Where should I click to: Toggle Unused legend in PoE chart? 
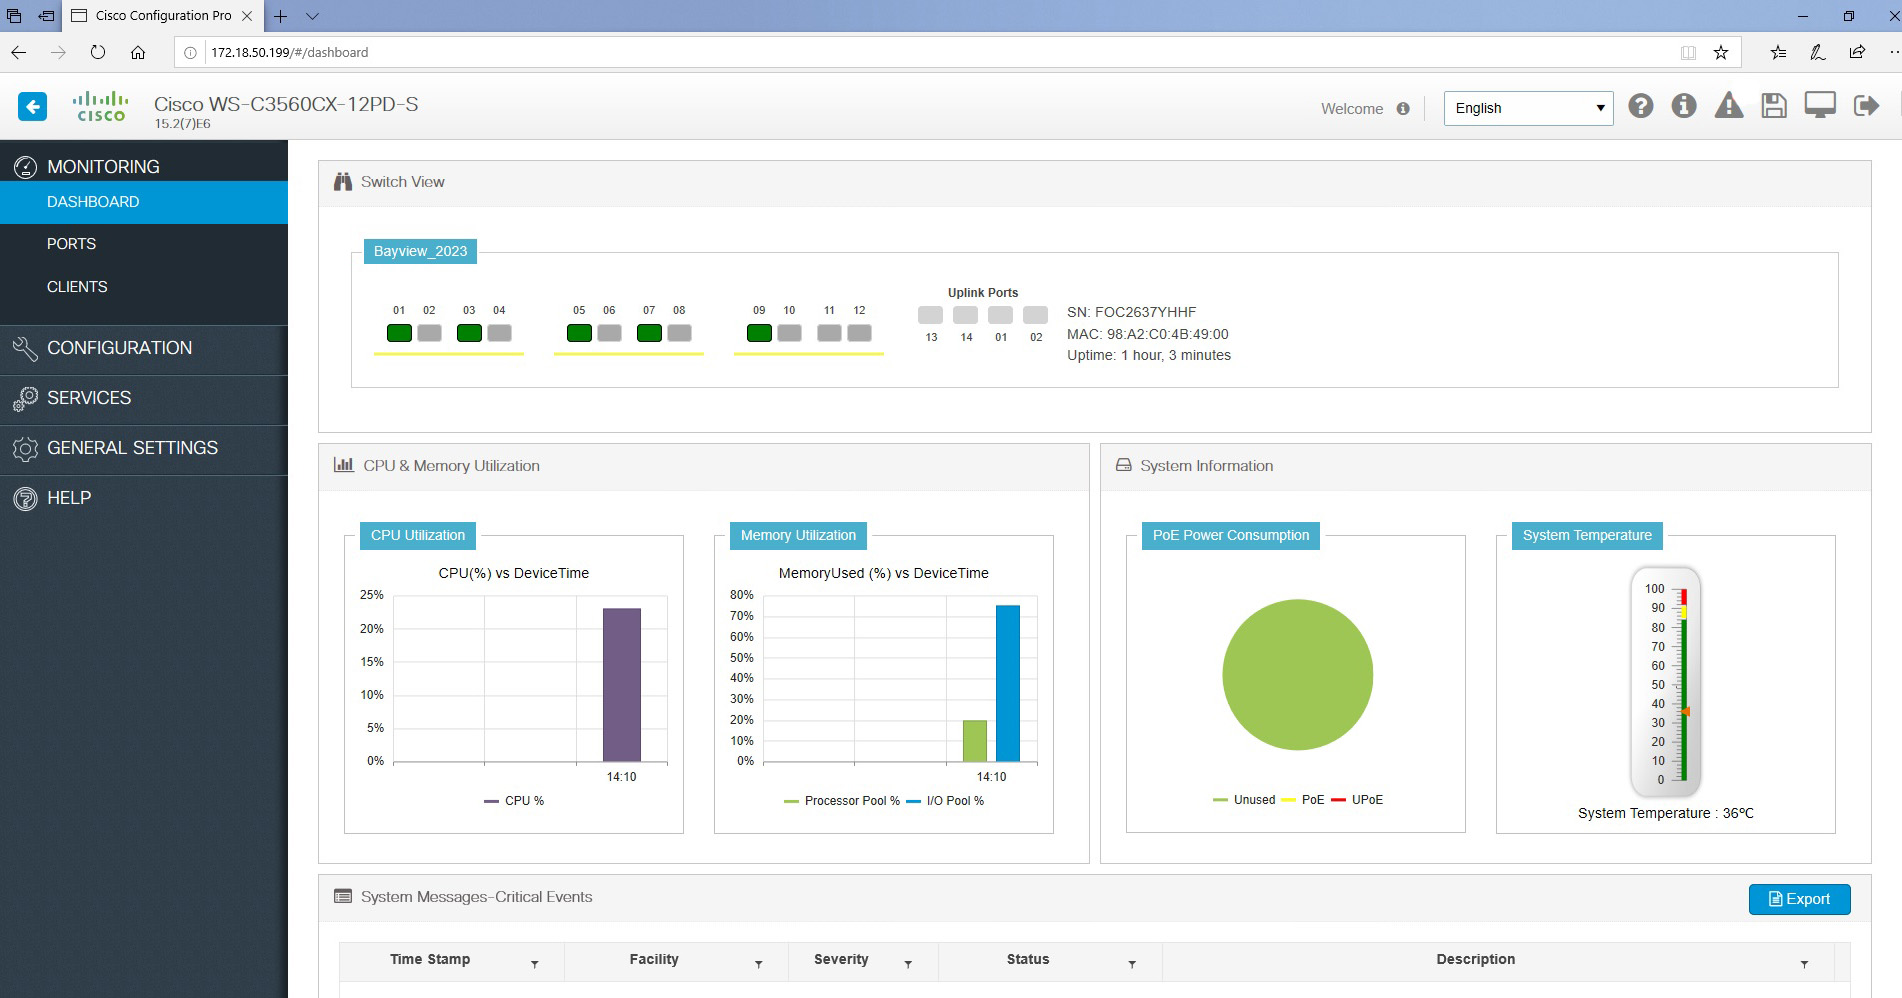coord(1244,800)
